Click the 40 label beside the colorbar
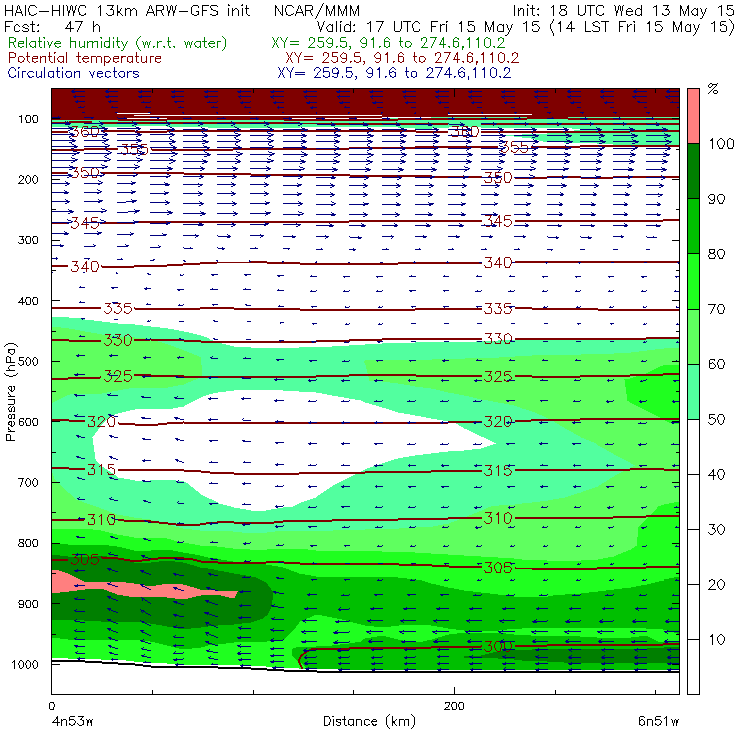 (x=716, y=474)
